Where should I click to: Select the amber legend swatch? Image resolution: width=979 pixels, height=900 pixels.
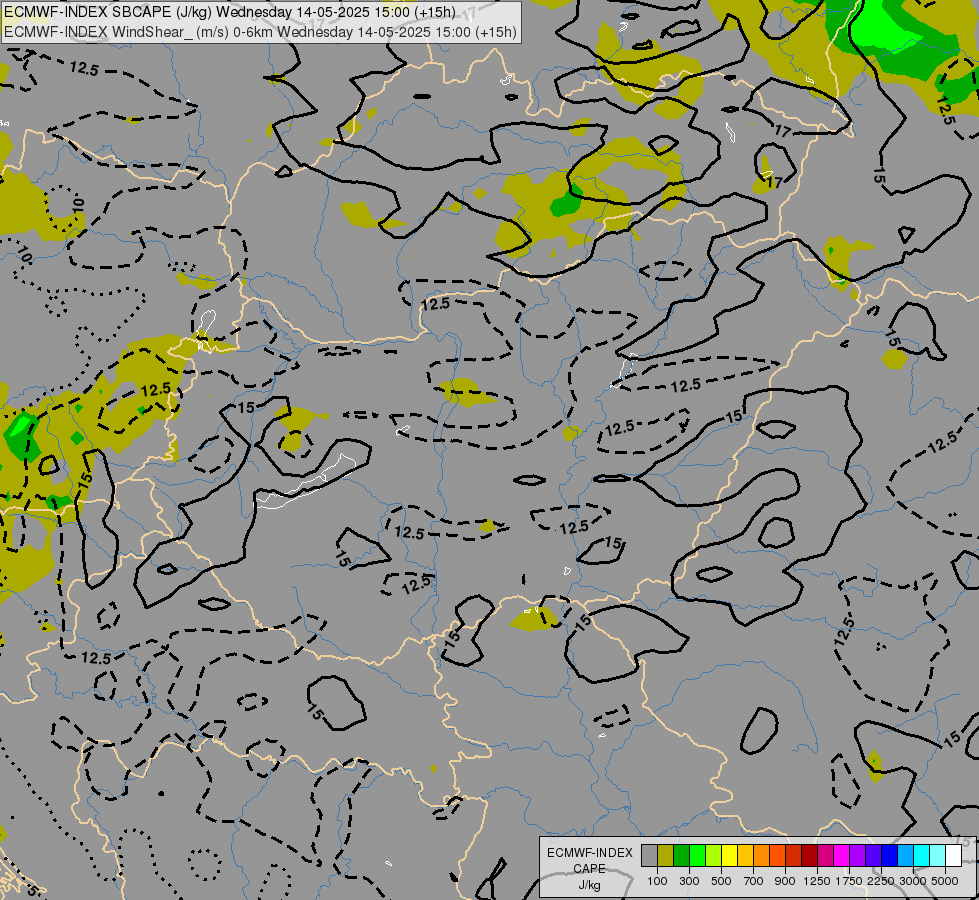[745, 855]
